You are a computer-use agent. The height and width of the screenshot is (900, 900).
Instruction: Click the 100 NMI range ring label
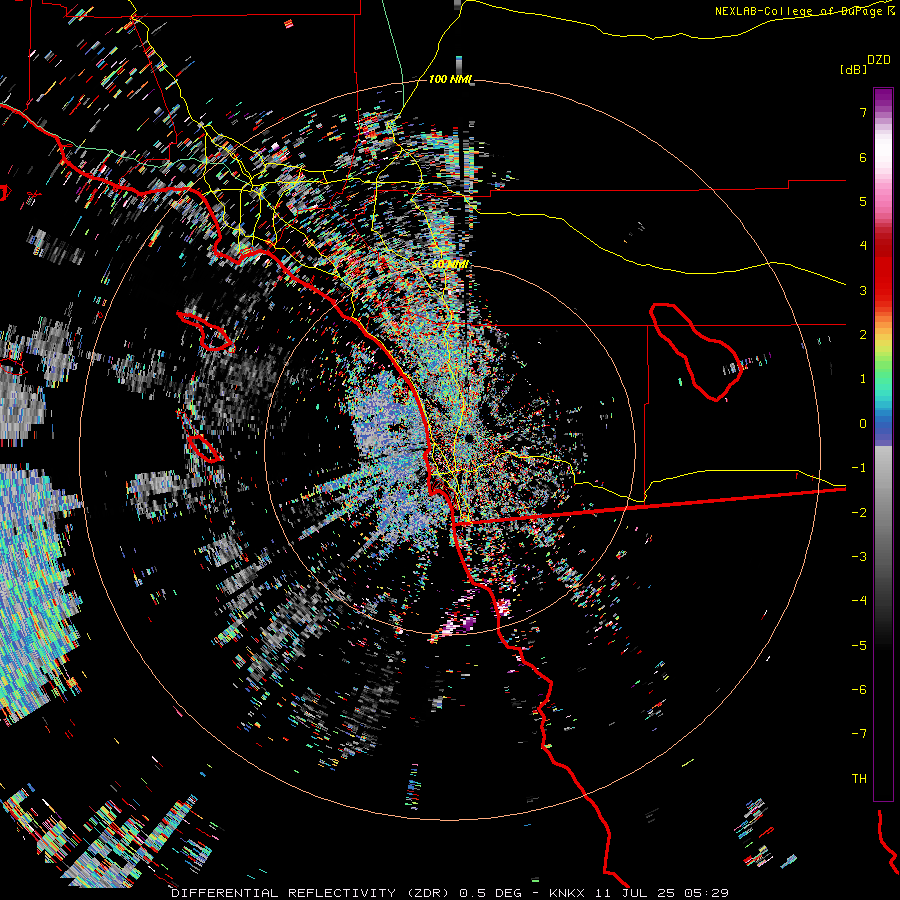pos(450,79)
